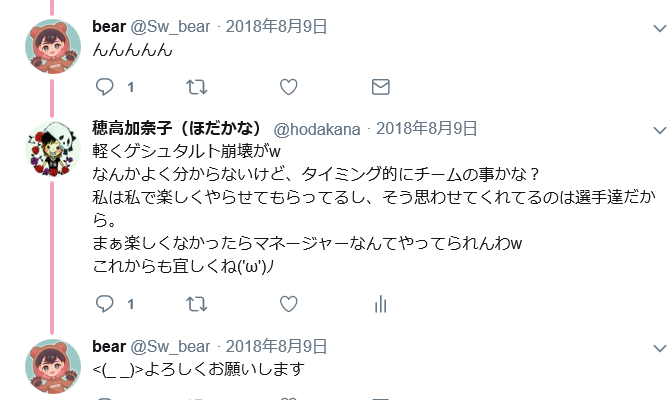Reply to 穂高加奈子's tweet
Image resolution: width=667 pixels, height=400 pixels.
(x=104, y=304)
